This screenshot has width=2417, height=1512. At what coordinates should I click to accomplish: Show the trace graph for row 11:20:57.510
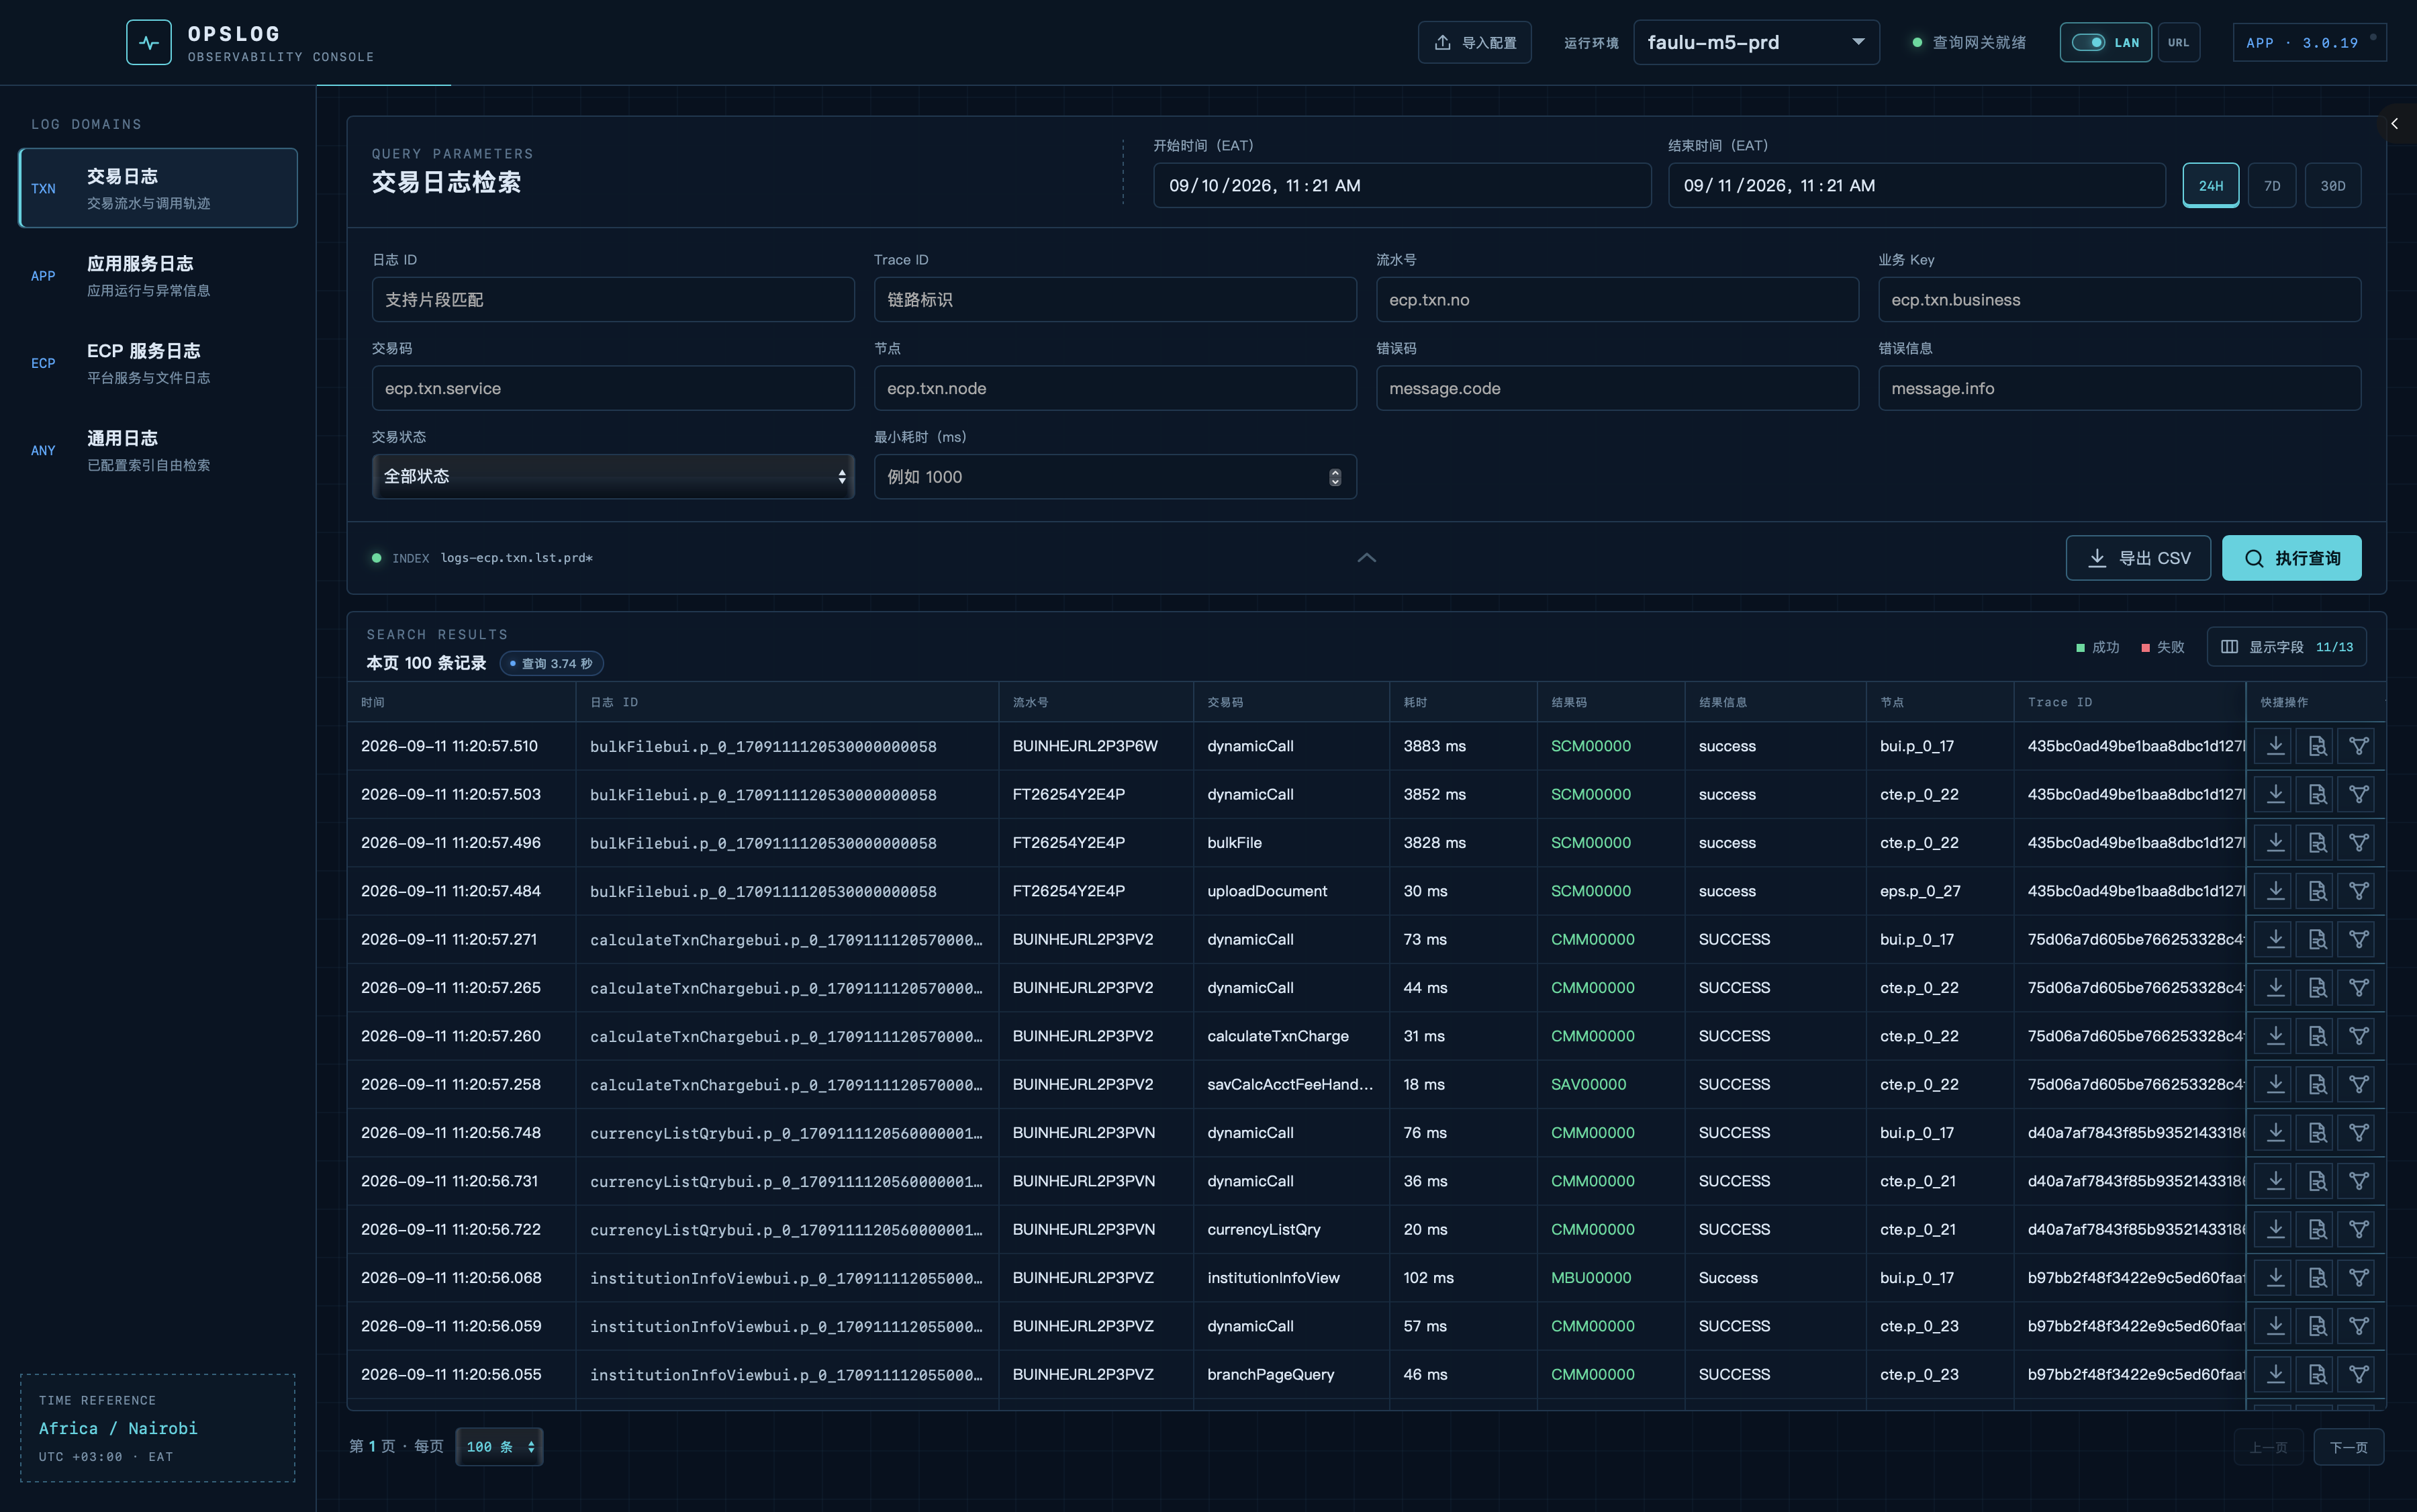[2358, 746]
